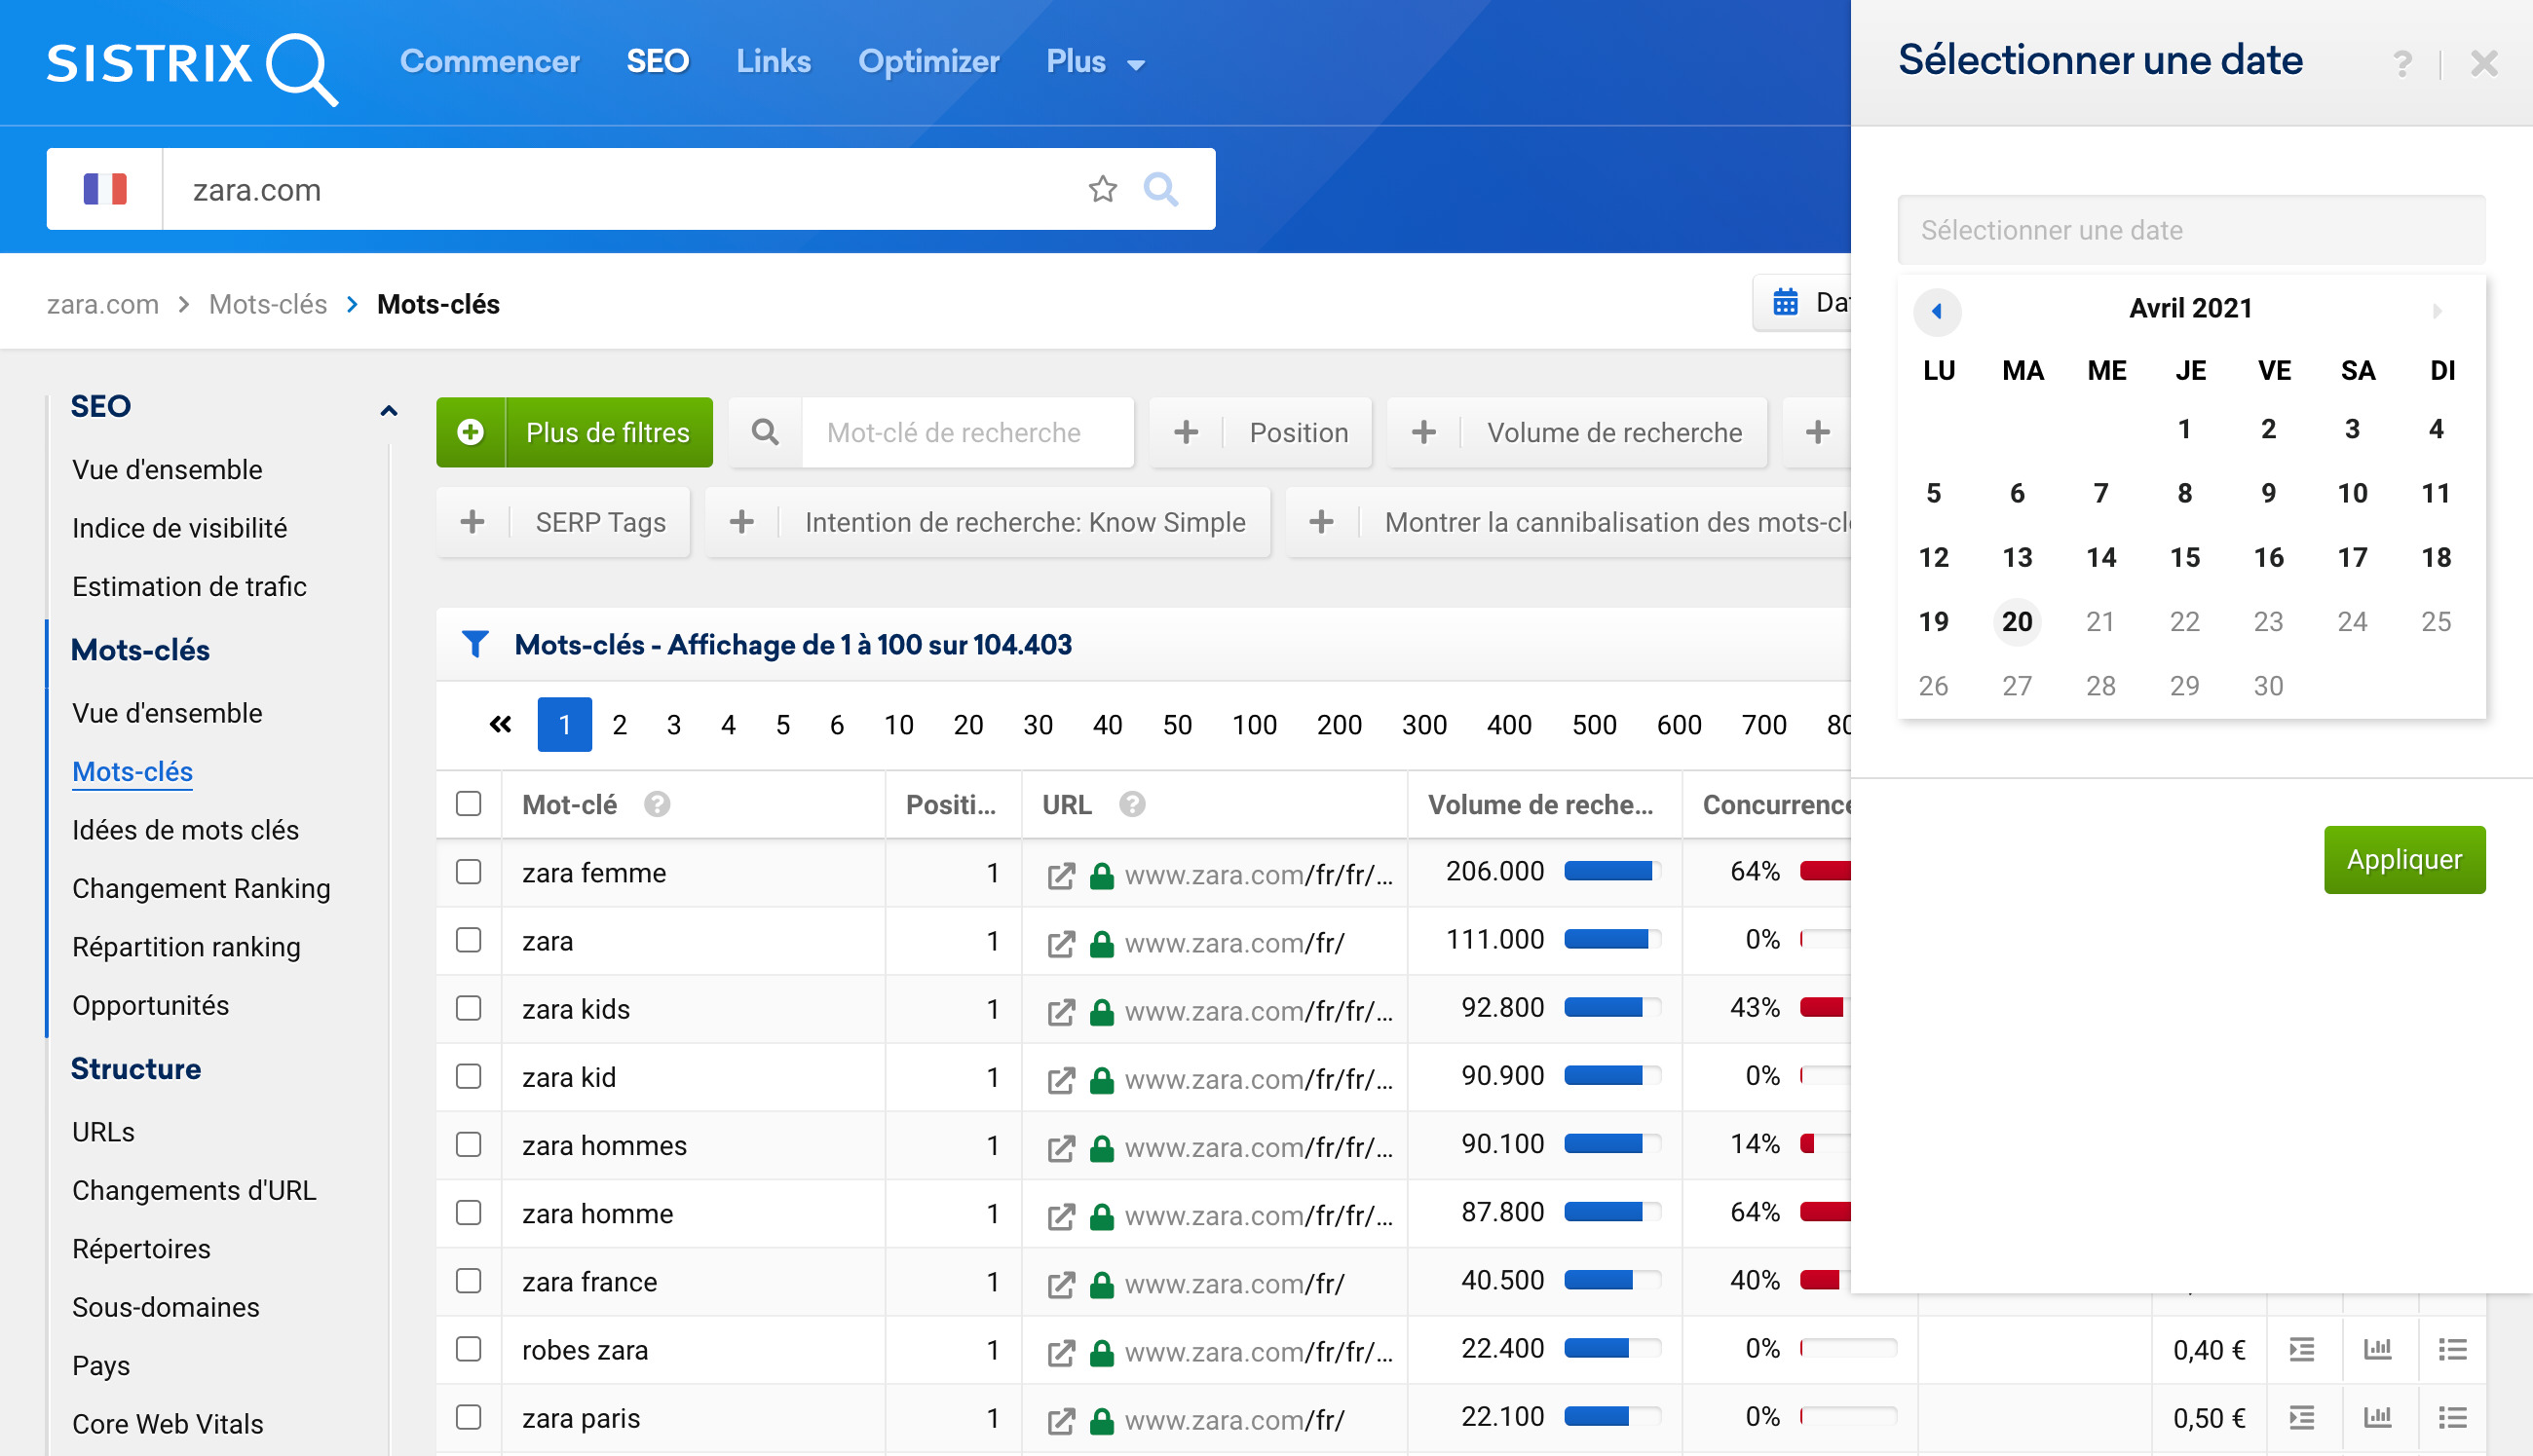This screenshot has width=2533, height=1456.
Task: Go to the previous month in the calendar
Action: (1937, 311)
